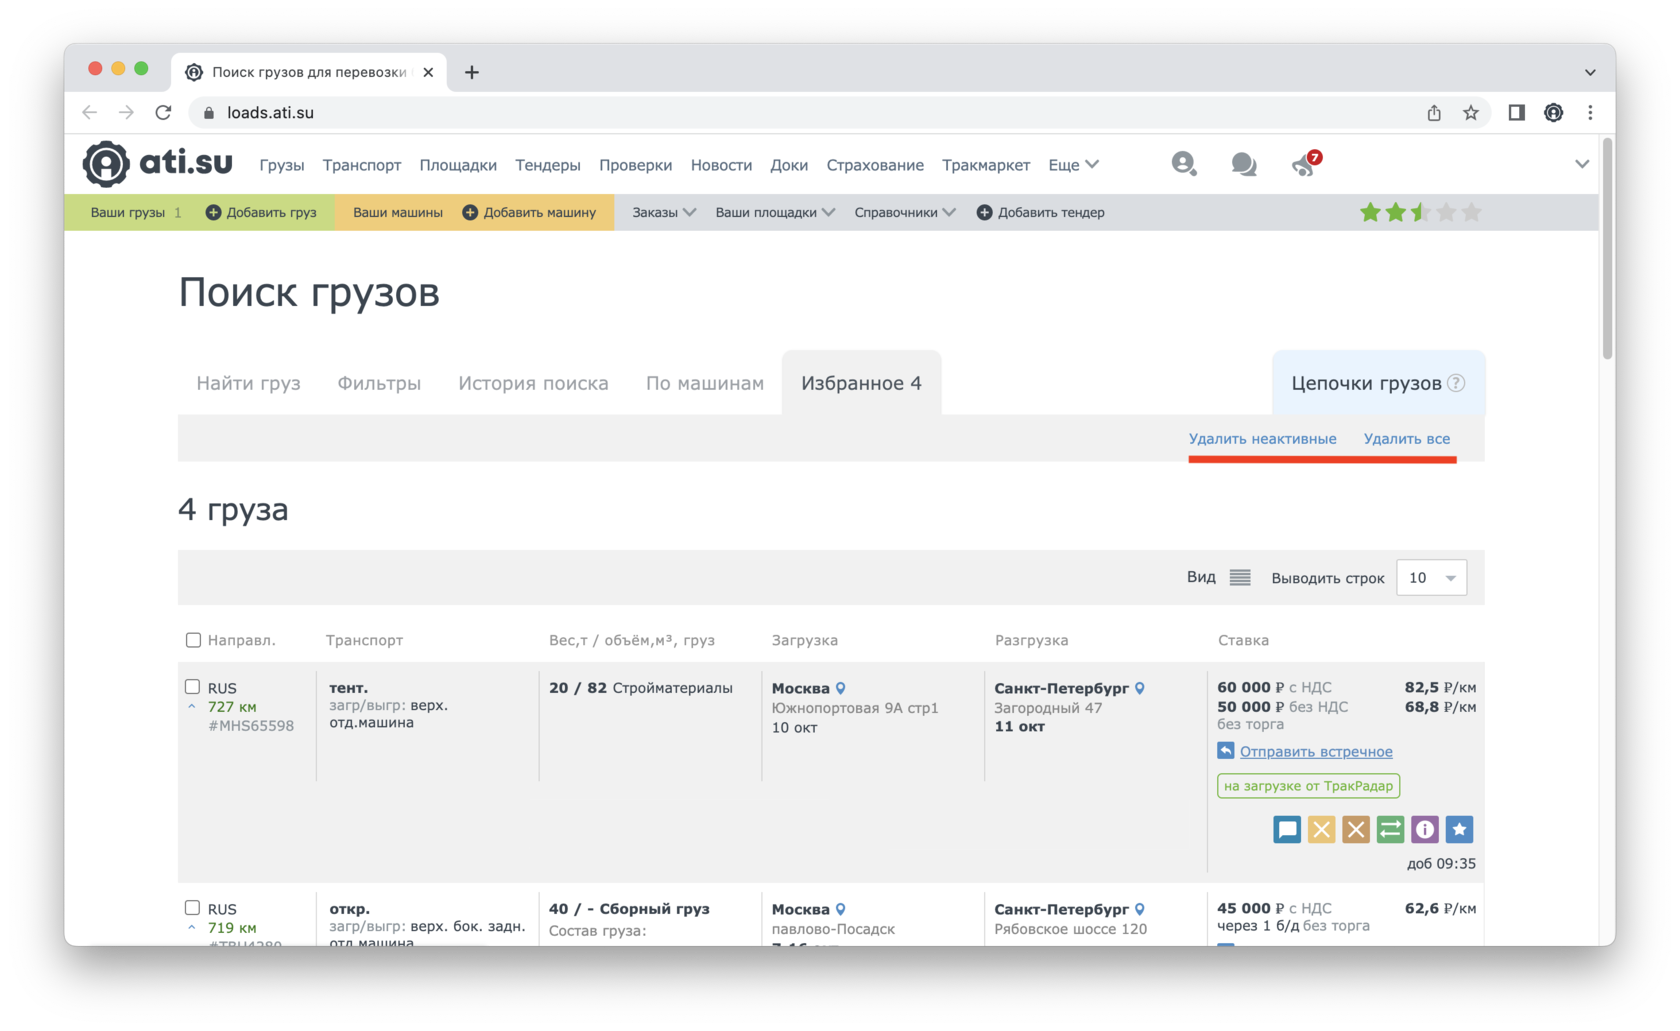Click the brown X icon on first cargo
The width and height of the screenshot is (1680, 1031).
click(x=1356, y=829)
